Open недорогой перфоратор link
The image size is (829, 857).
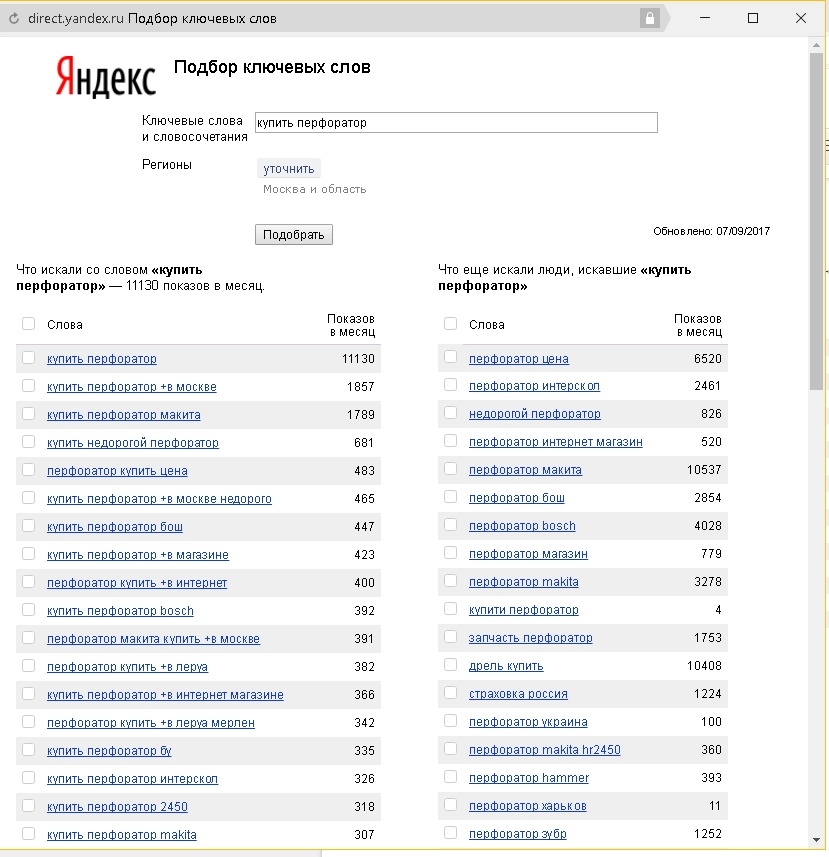pyautogui.click(x=534, y=414)
